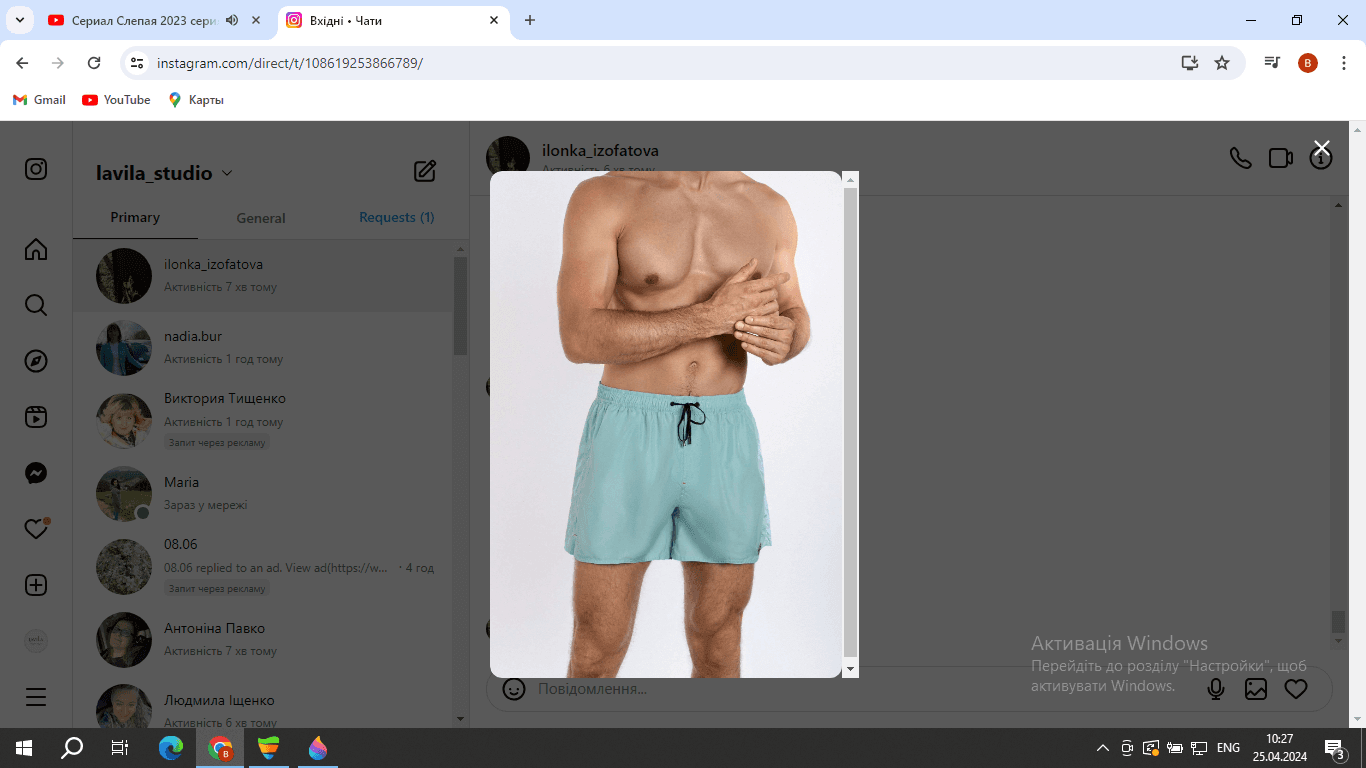Start a new message with the compose icon
The image size is (1366, 768).
(425, 171)
